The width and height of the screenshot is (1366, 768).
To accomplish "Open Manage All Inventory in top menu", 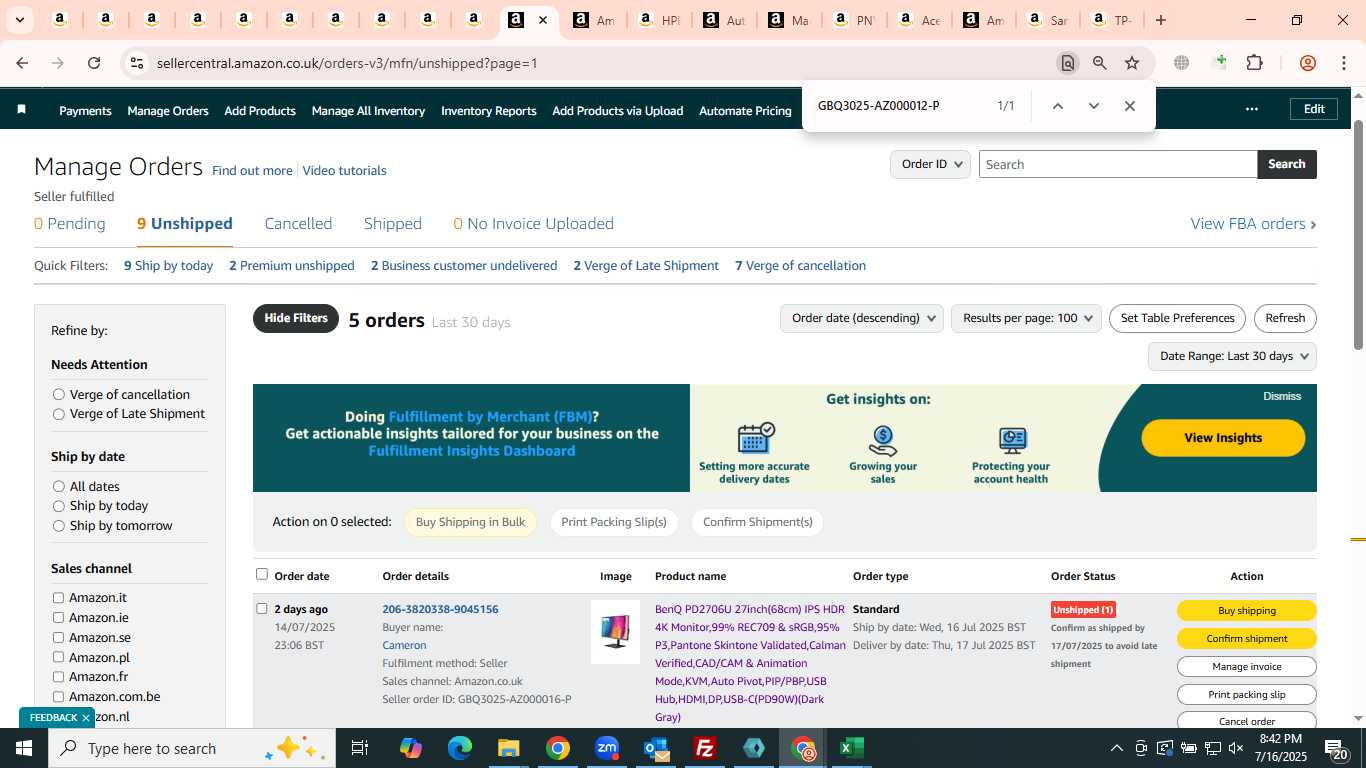I will click(368, 111).
